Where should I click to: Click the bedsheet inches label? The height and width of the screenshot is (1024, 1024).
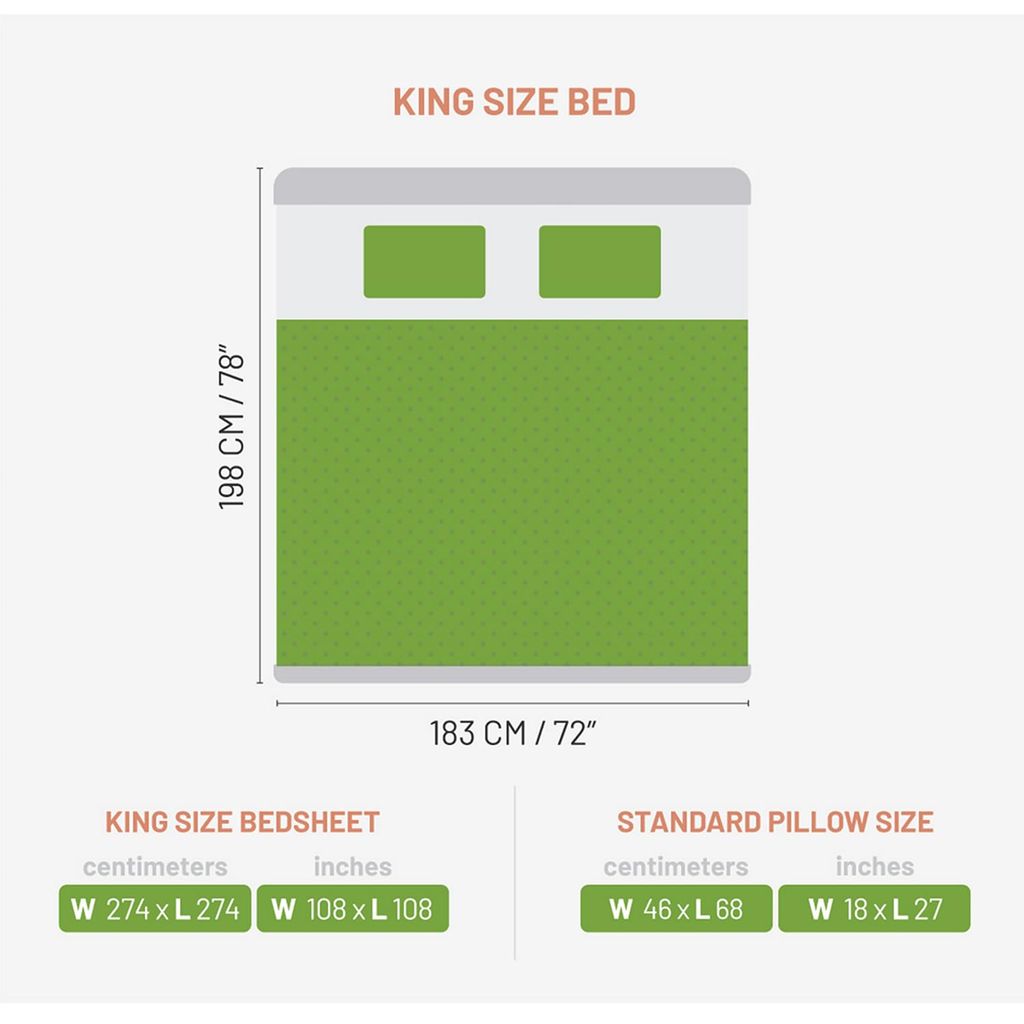coord(353,867)
